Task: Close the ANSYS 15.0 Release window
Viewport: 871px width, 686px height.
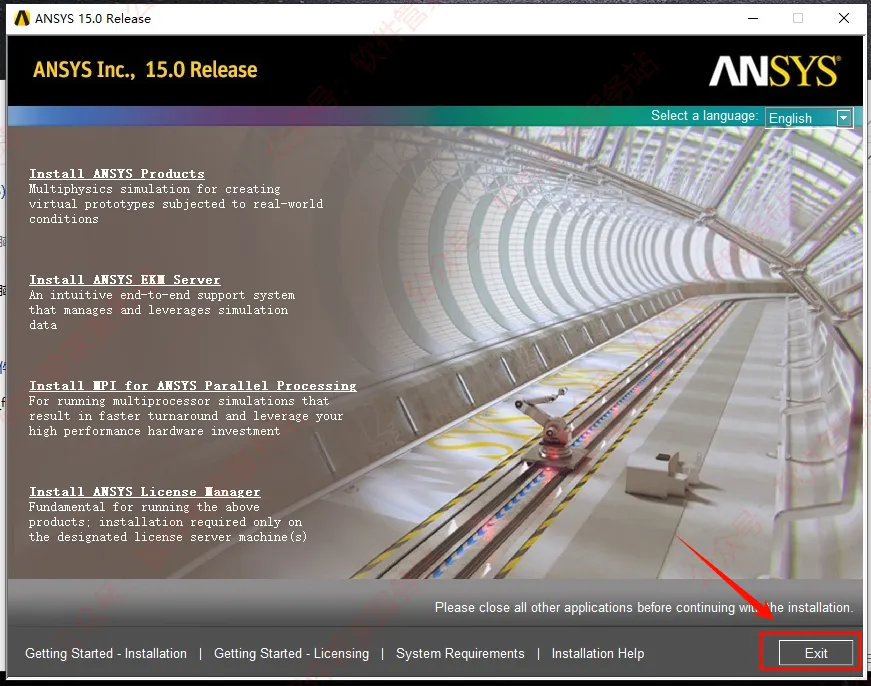Action: pyautogui.click(x=844, y=18)
